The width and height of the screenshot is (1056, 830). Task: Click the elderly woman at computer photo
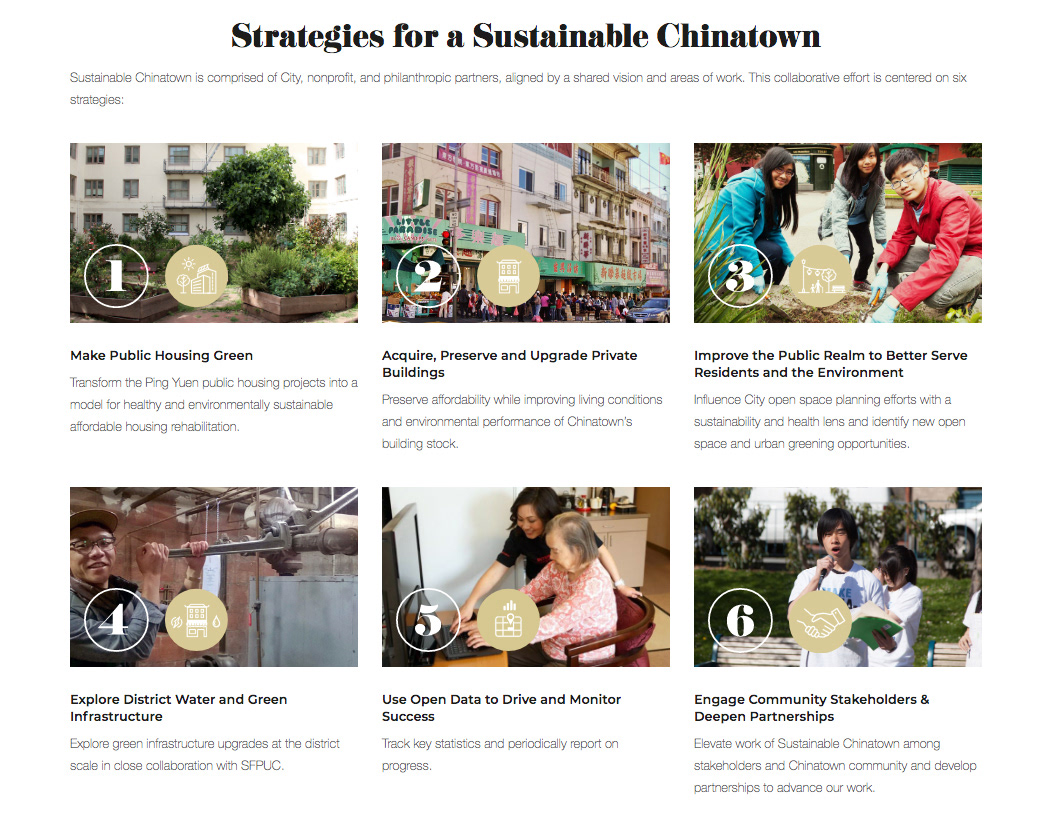coord(526,577)
